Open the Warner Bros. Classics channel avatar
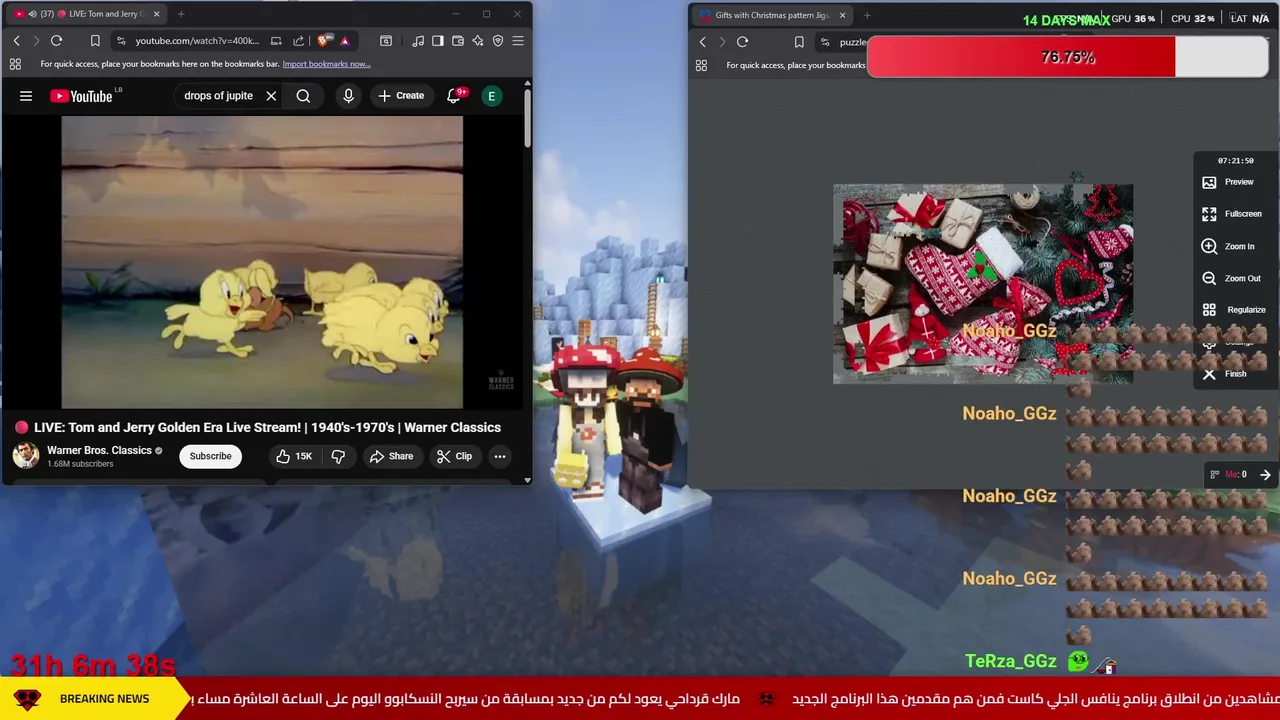This screenshot has width=1280, height=720. pyautogui.click(x=26, y=455)
